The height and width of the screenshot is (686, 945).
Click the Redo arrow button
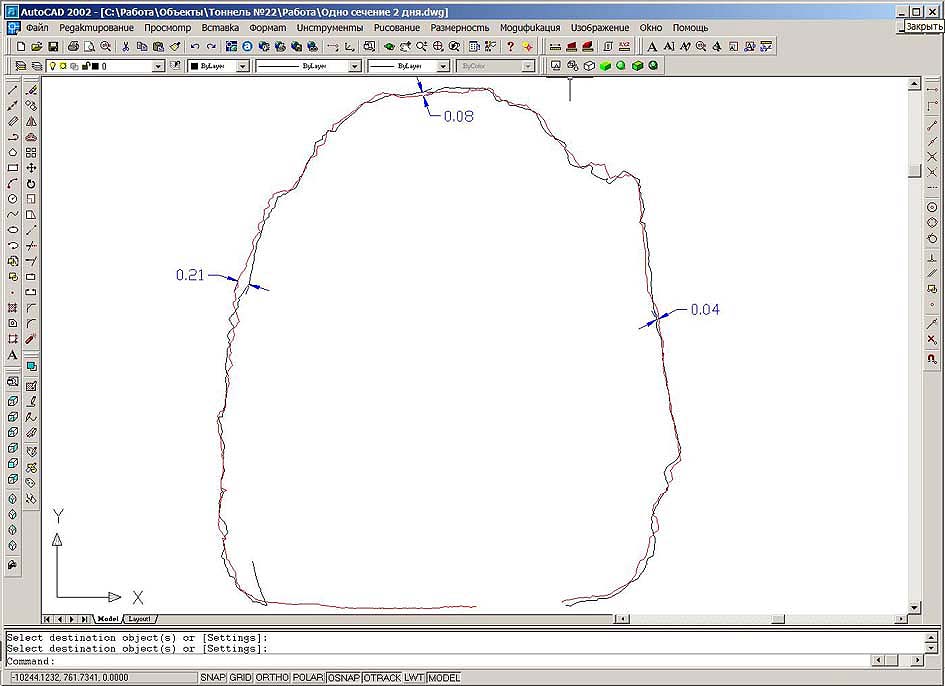[x=211, y=46]
